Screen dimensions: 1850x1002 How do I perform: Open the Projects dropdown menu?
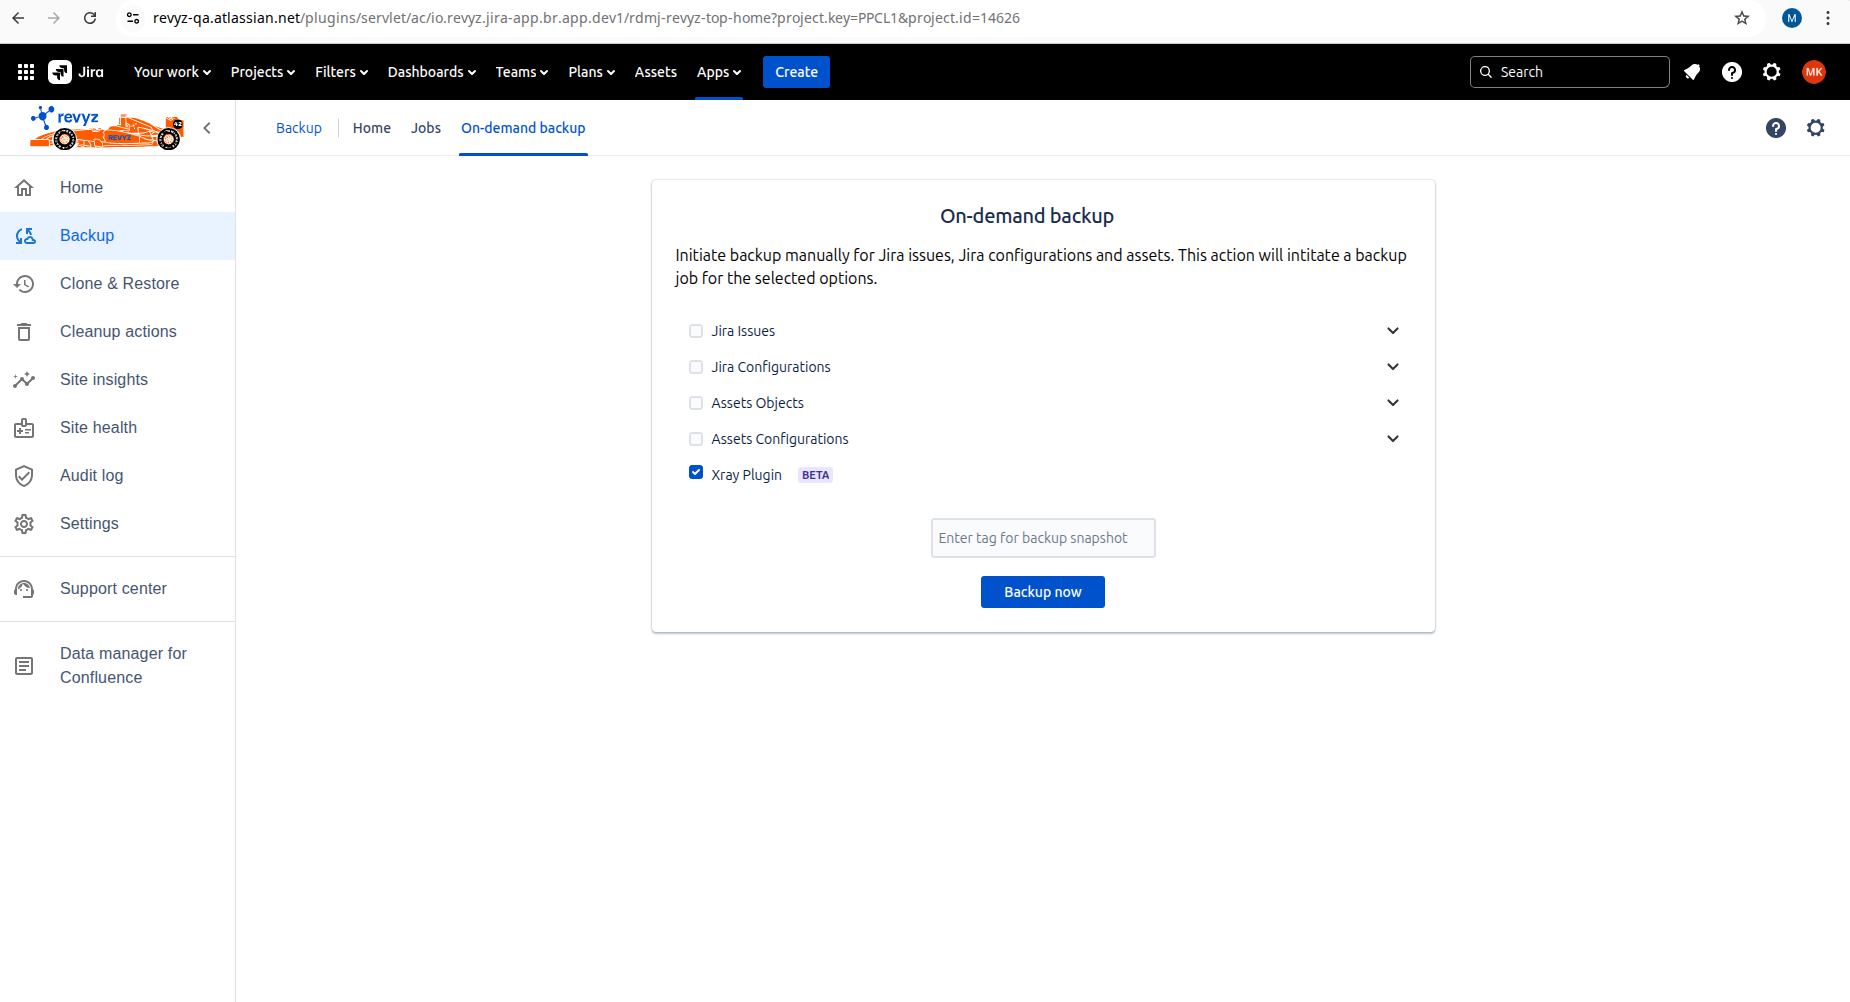262,72
